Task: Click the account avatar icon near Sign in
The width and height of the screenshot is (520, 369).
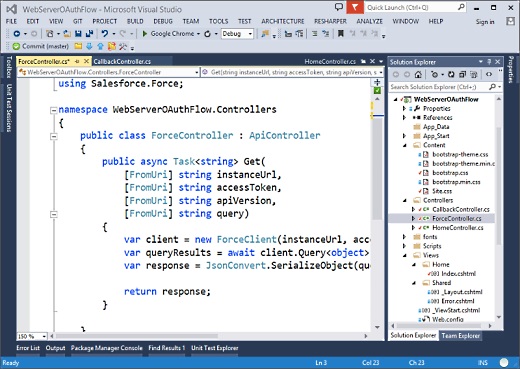Action: (x=510, y=21)
